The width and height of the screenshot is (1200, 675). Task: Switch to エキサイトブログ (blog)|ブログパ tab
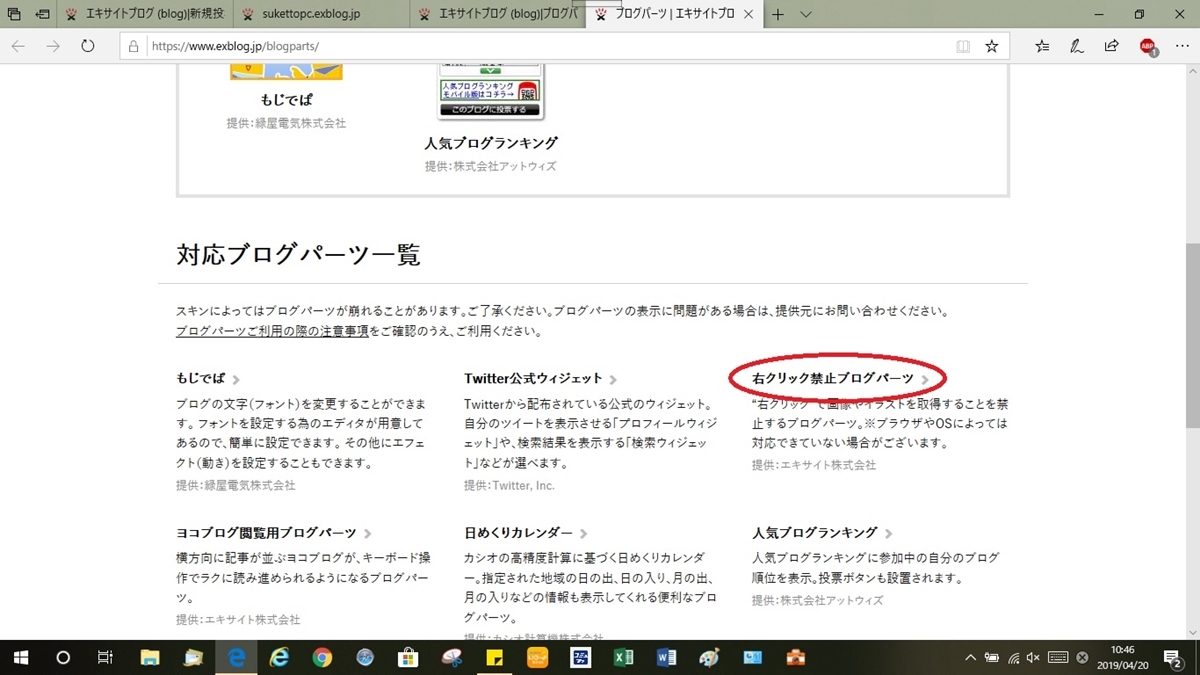[498, 15]
